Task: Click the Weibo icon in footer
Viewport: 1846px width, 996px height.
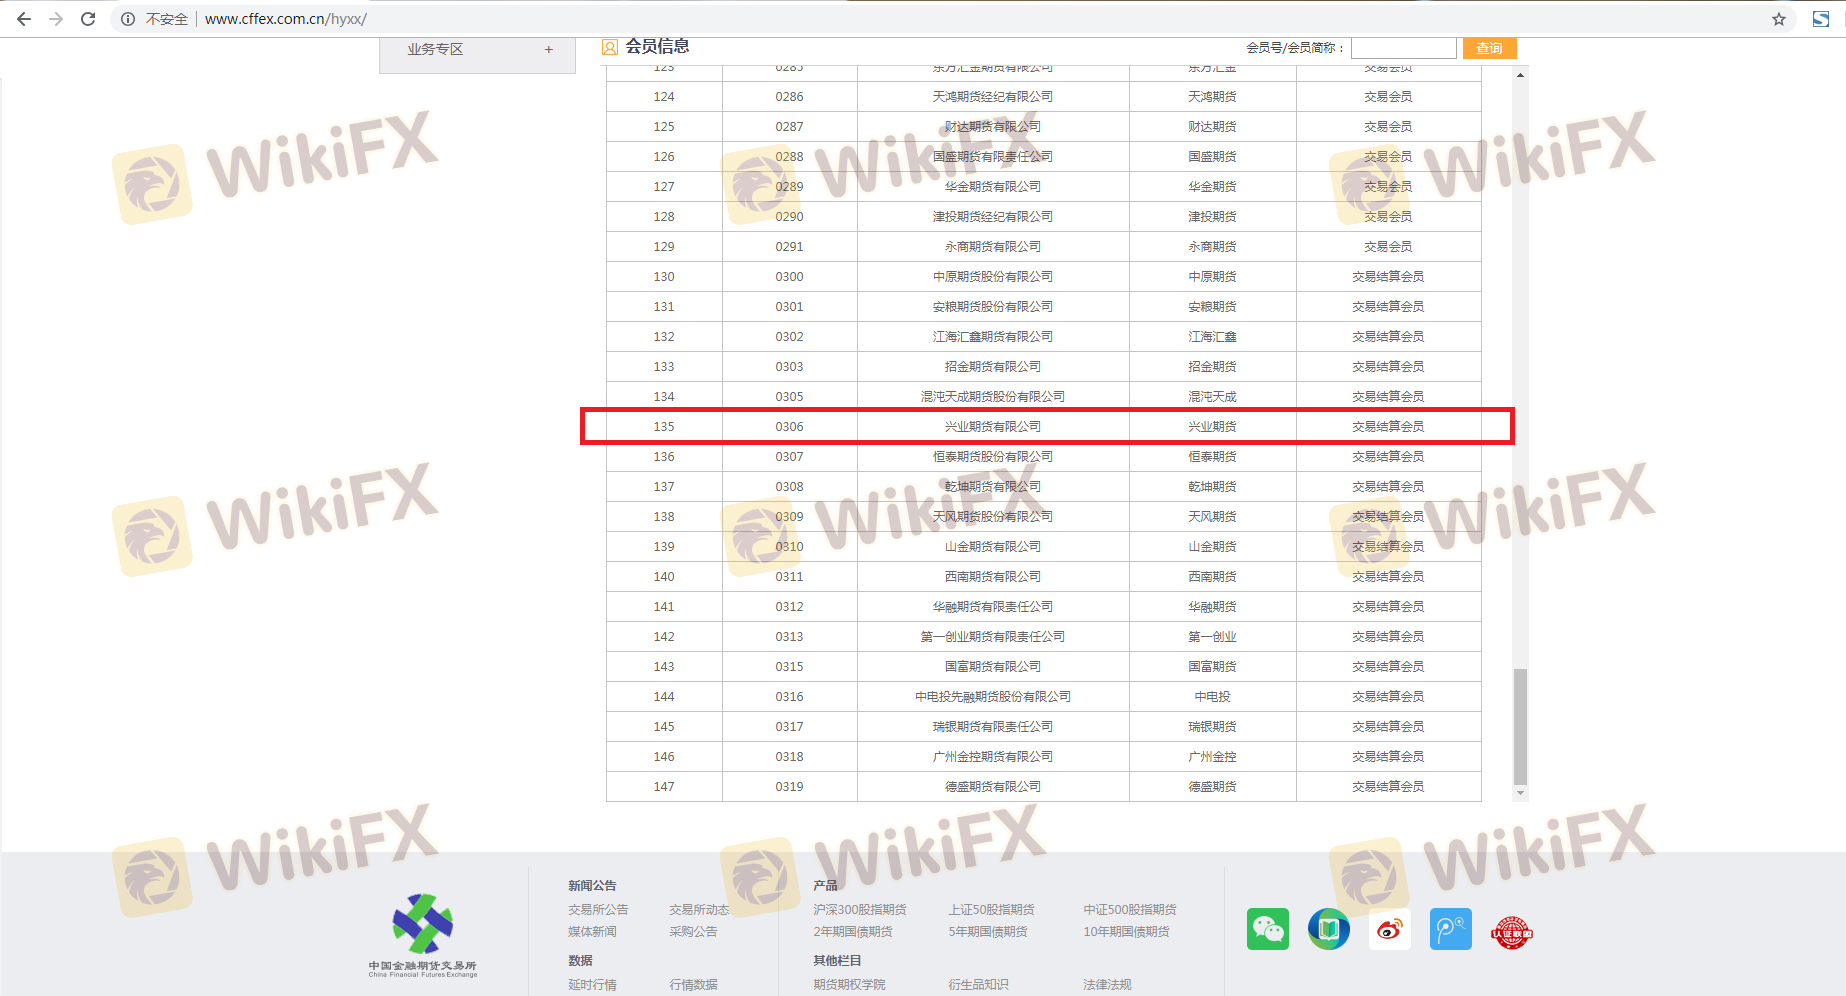Action: 1389,929
